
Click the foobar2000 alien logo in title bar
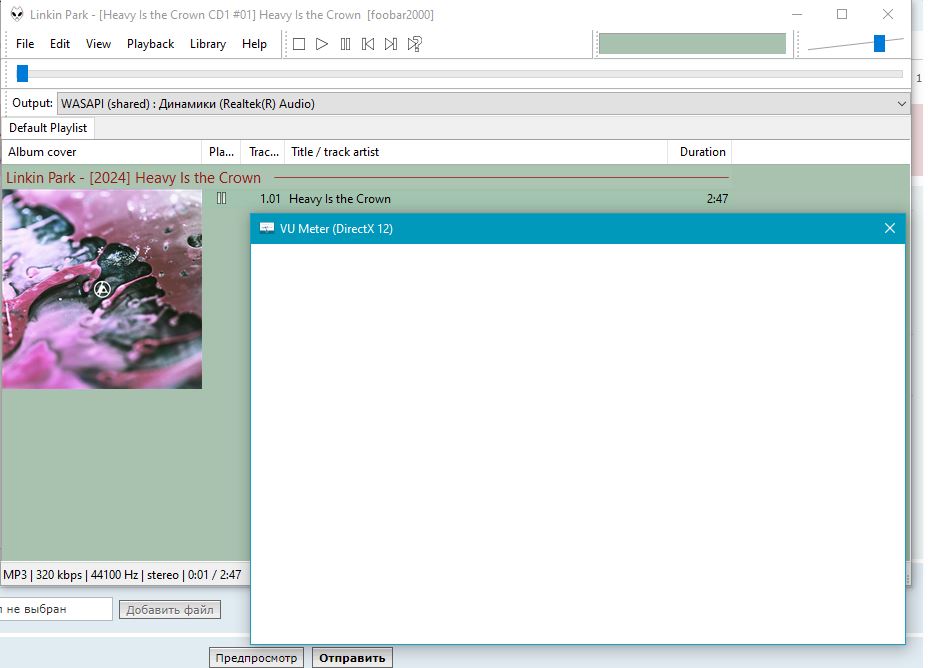tap(17, 14)
